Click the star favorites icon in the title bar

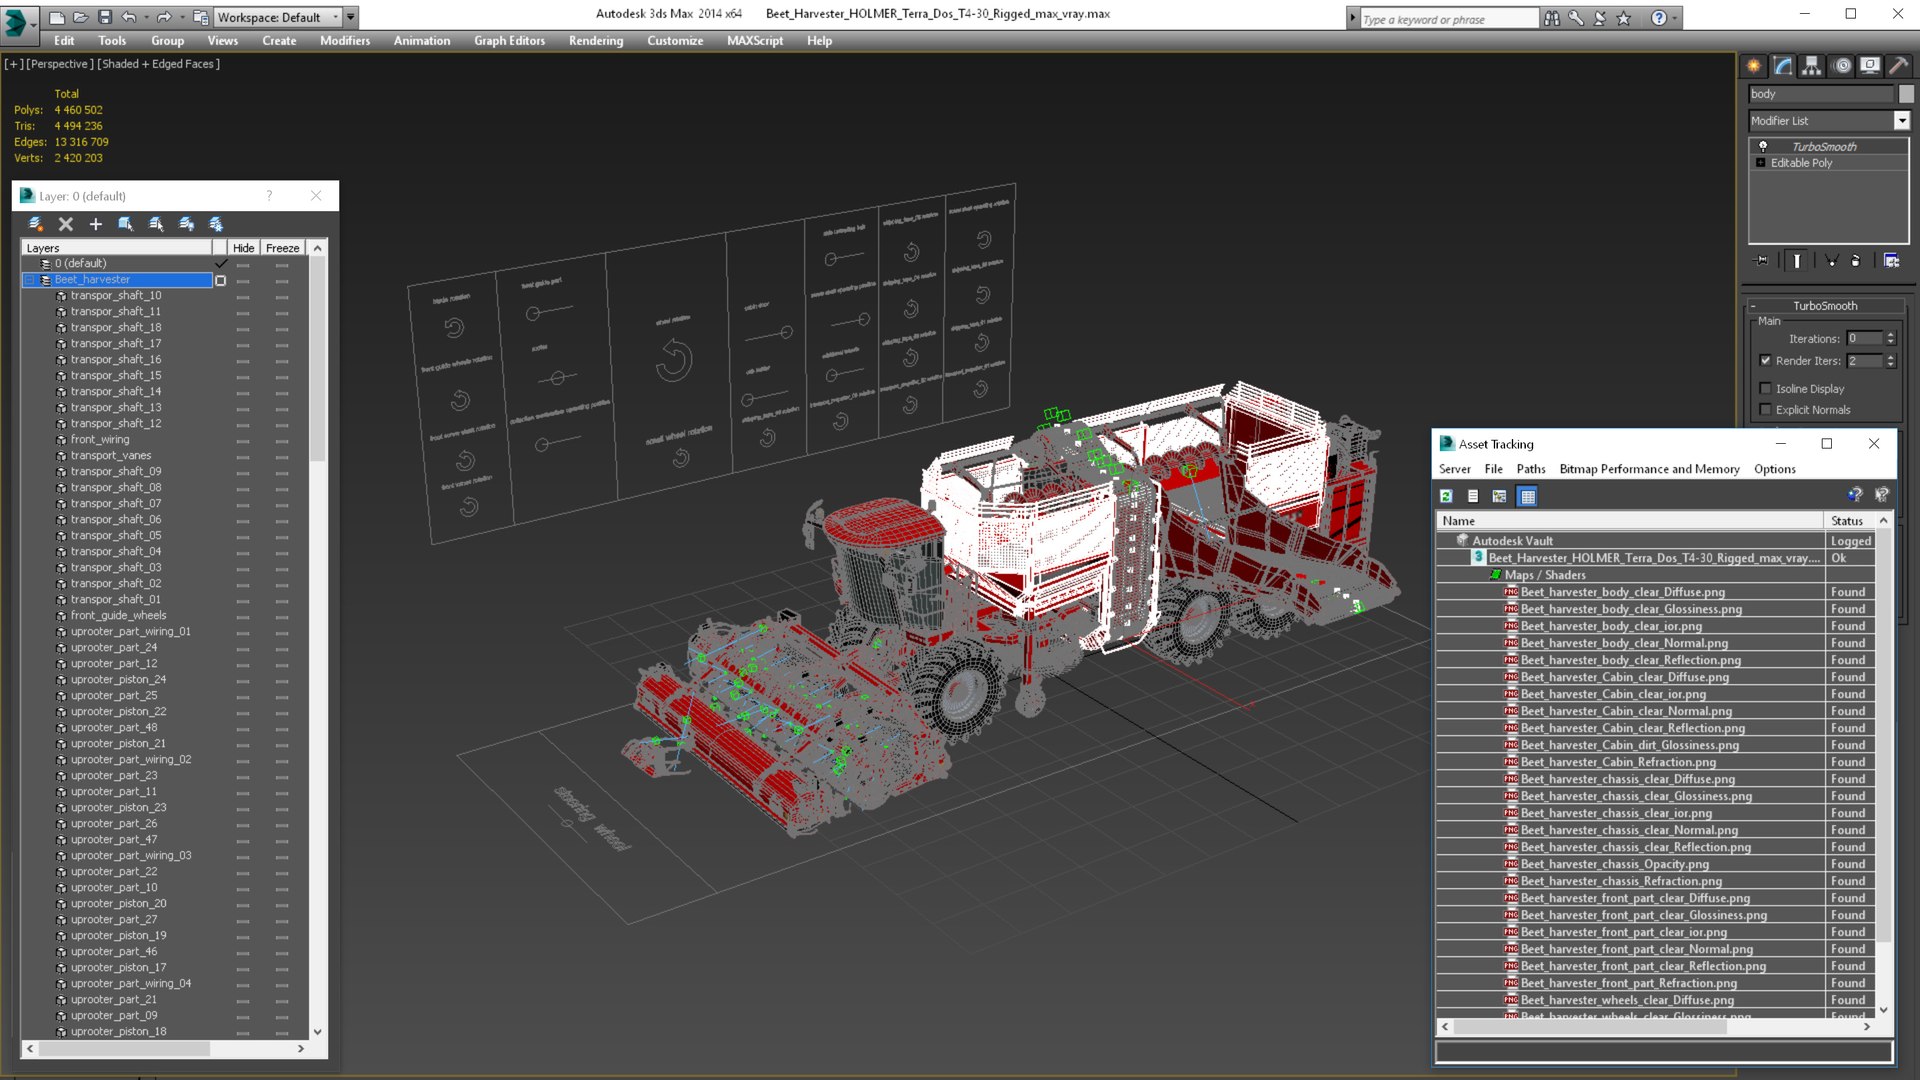coord(1624,18)
